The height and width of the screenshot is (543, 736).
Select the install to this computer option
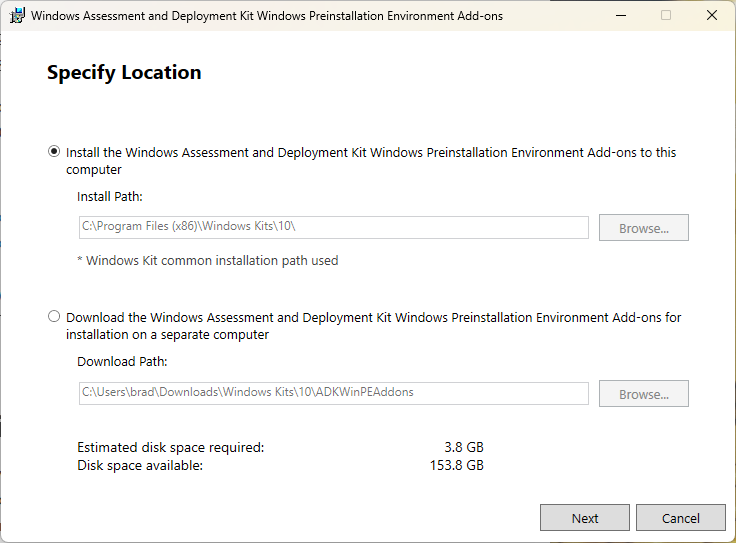54,152
